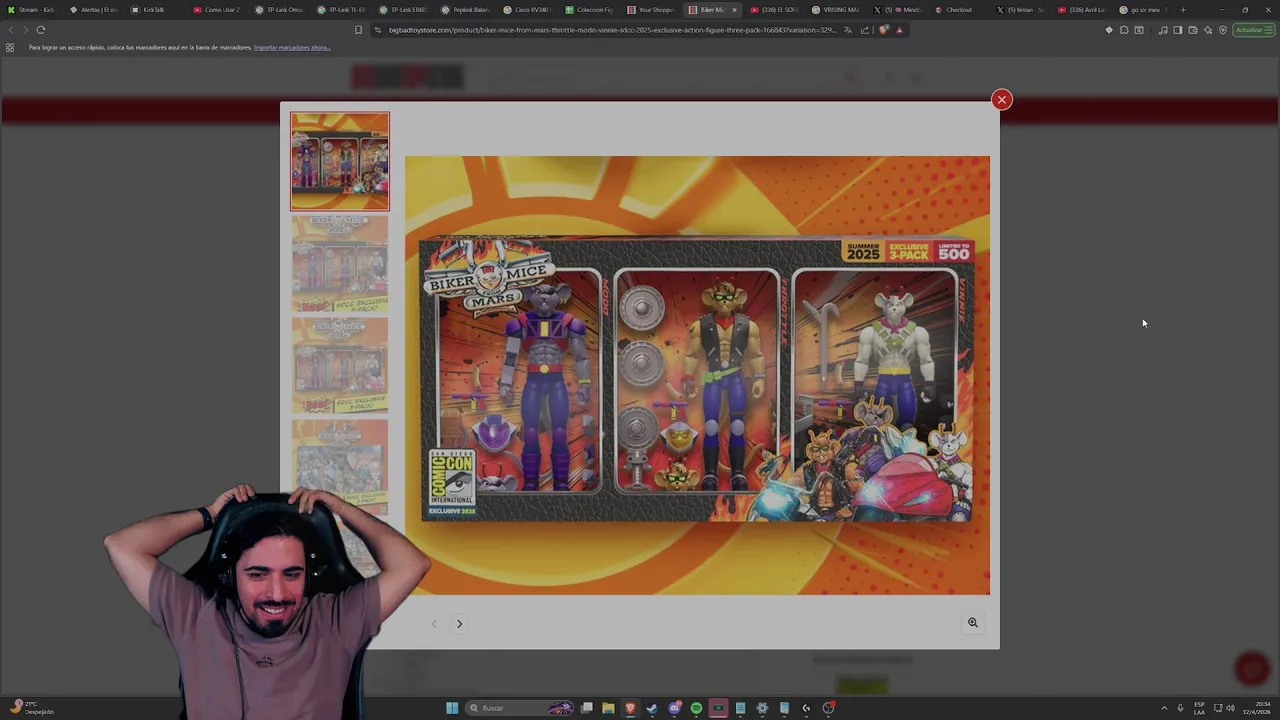Open the weather widget on the taskbar
The width and height of the screenshot is (1280, 720).
[32, 707]
